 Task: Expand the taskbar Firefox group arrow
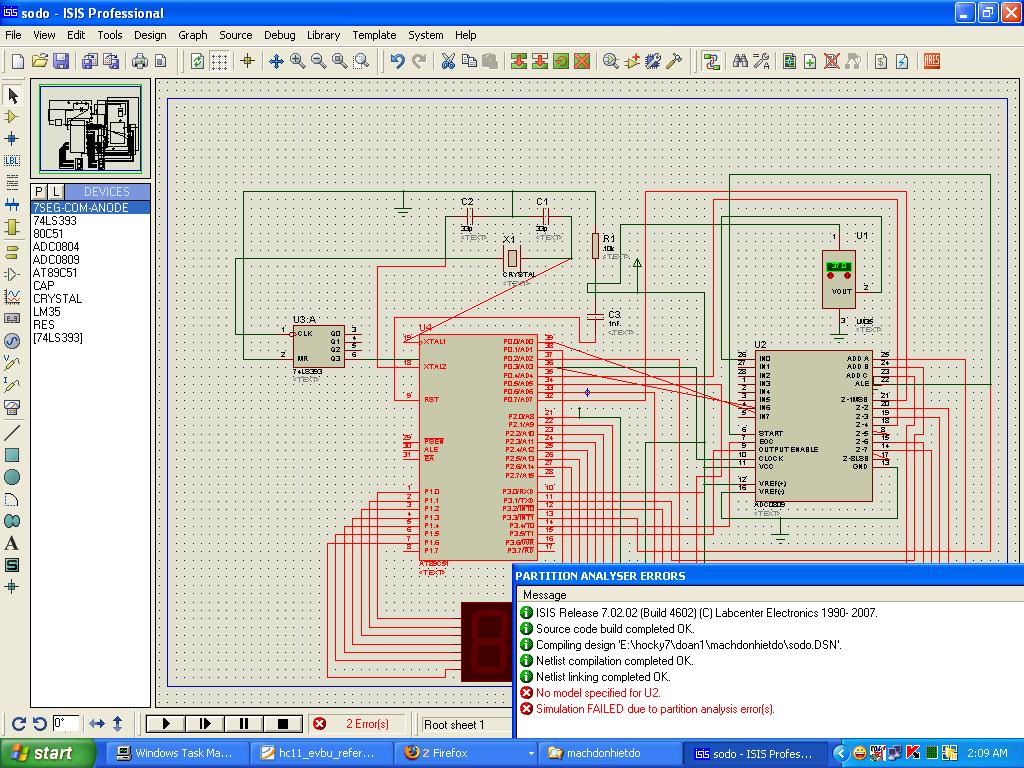coord(530,753)
